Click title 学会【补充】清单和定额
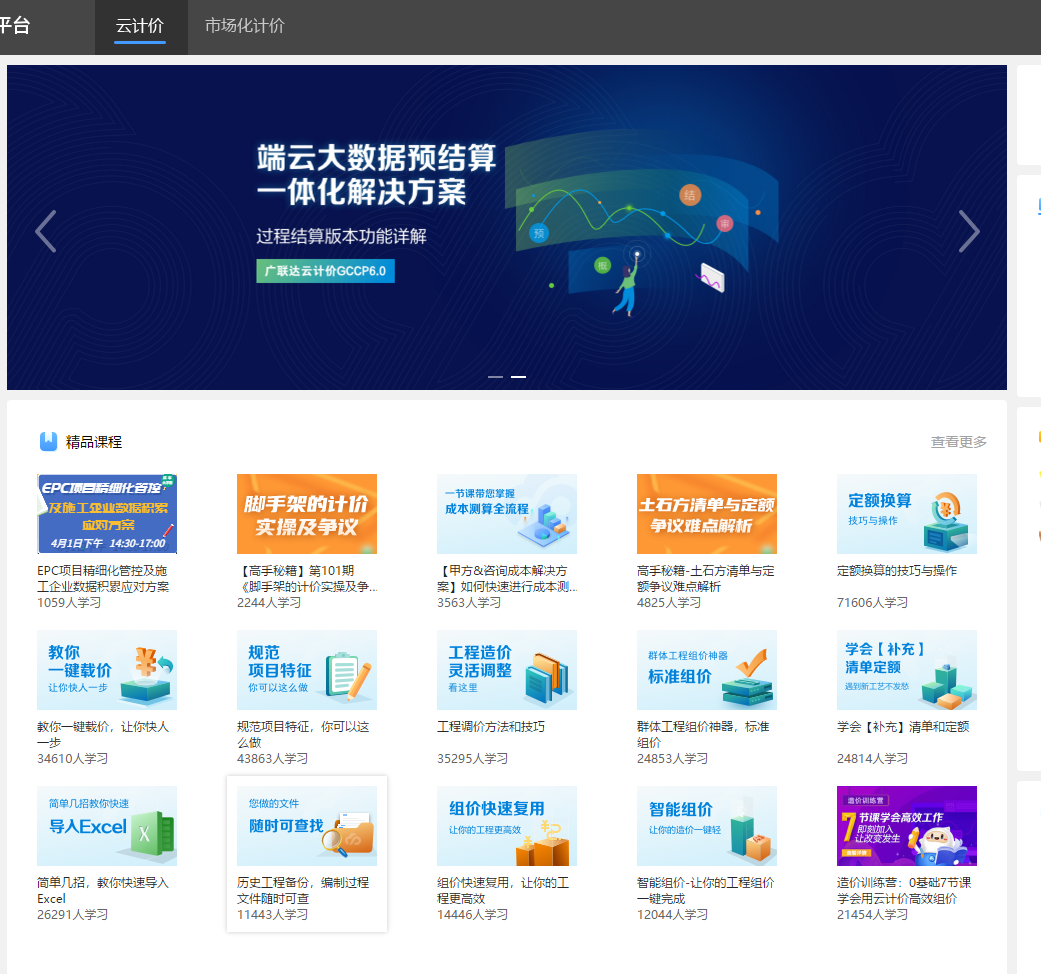 click(903, 727)
